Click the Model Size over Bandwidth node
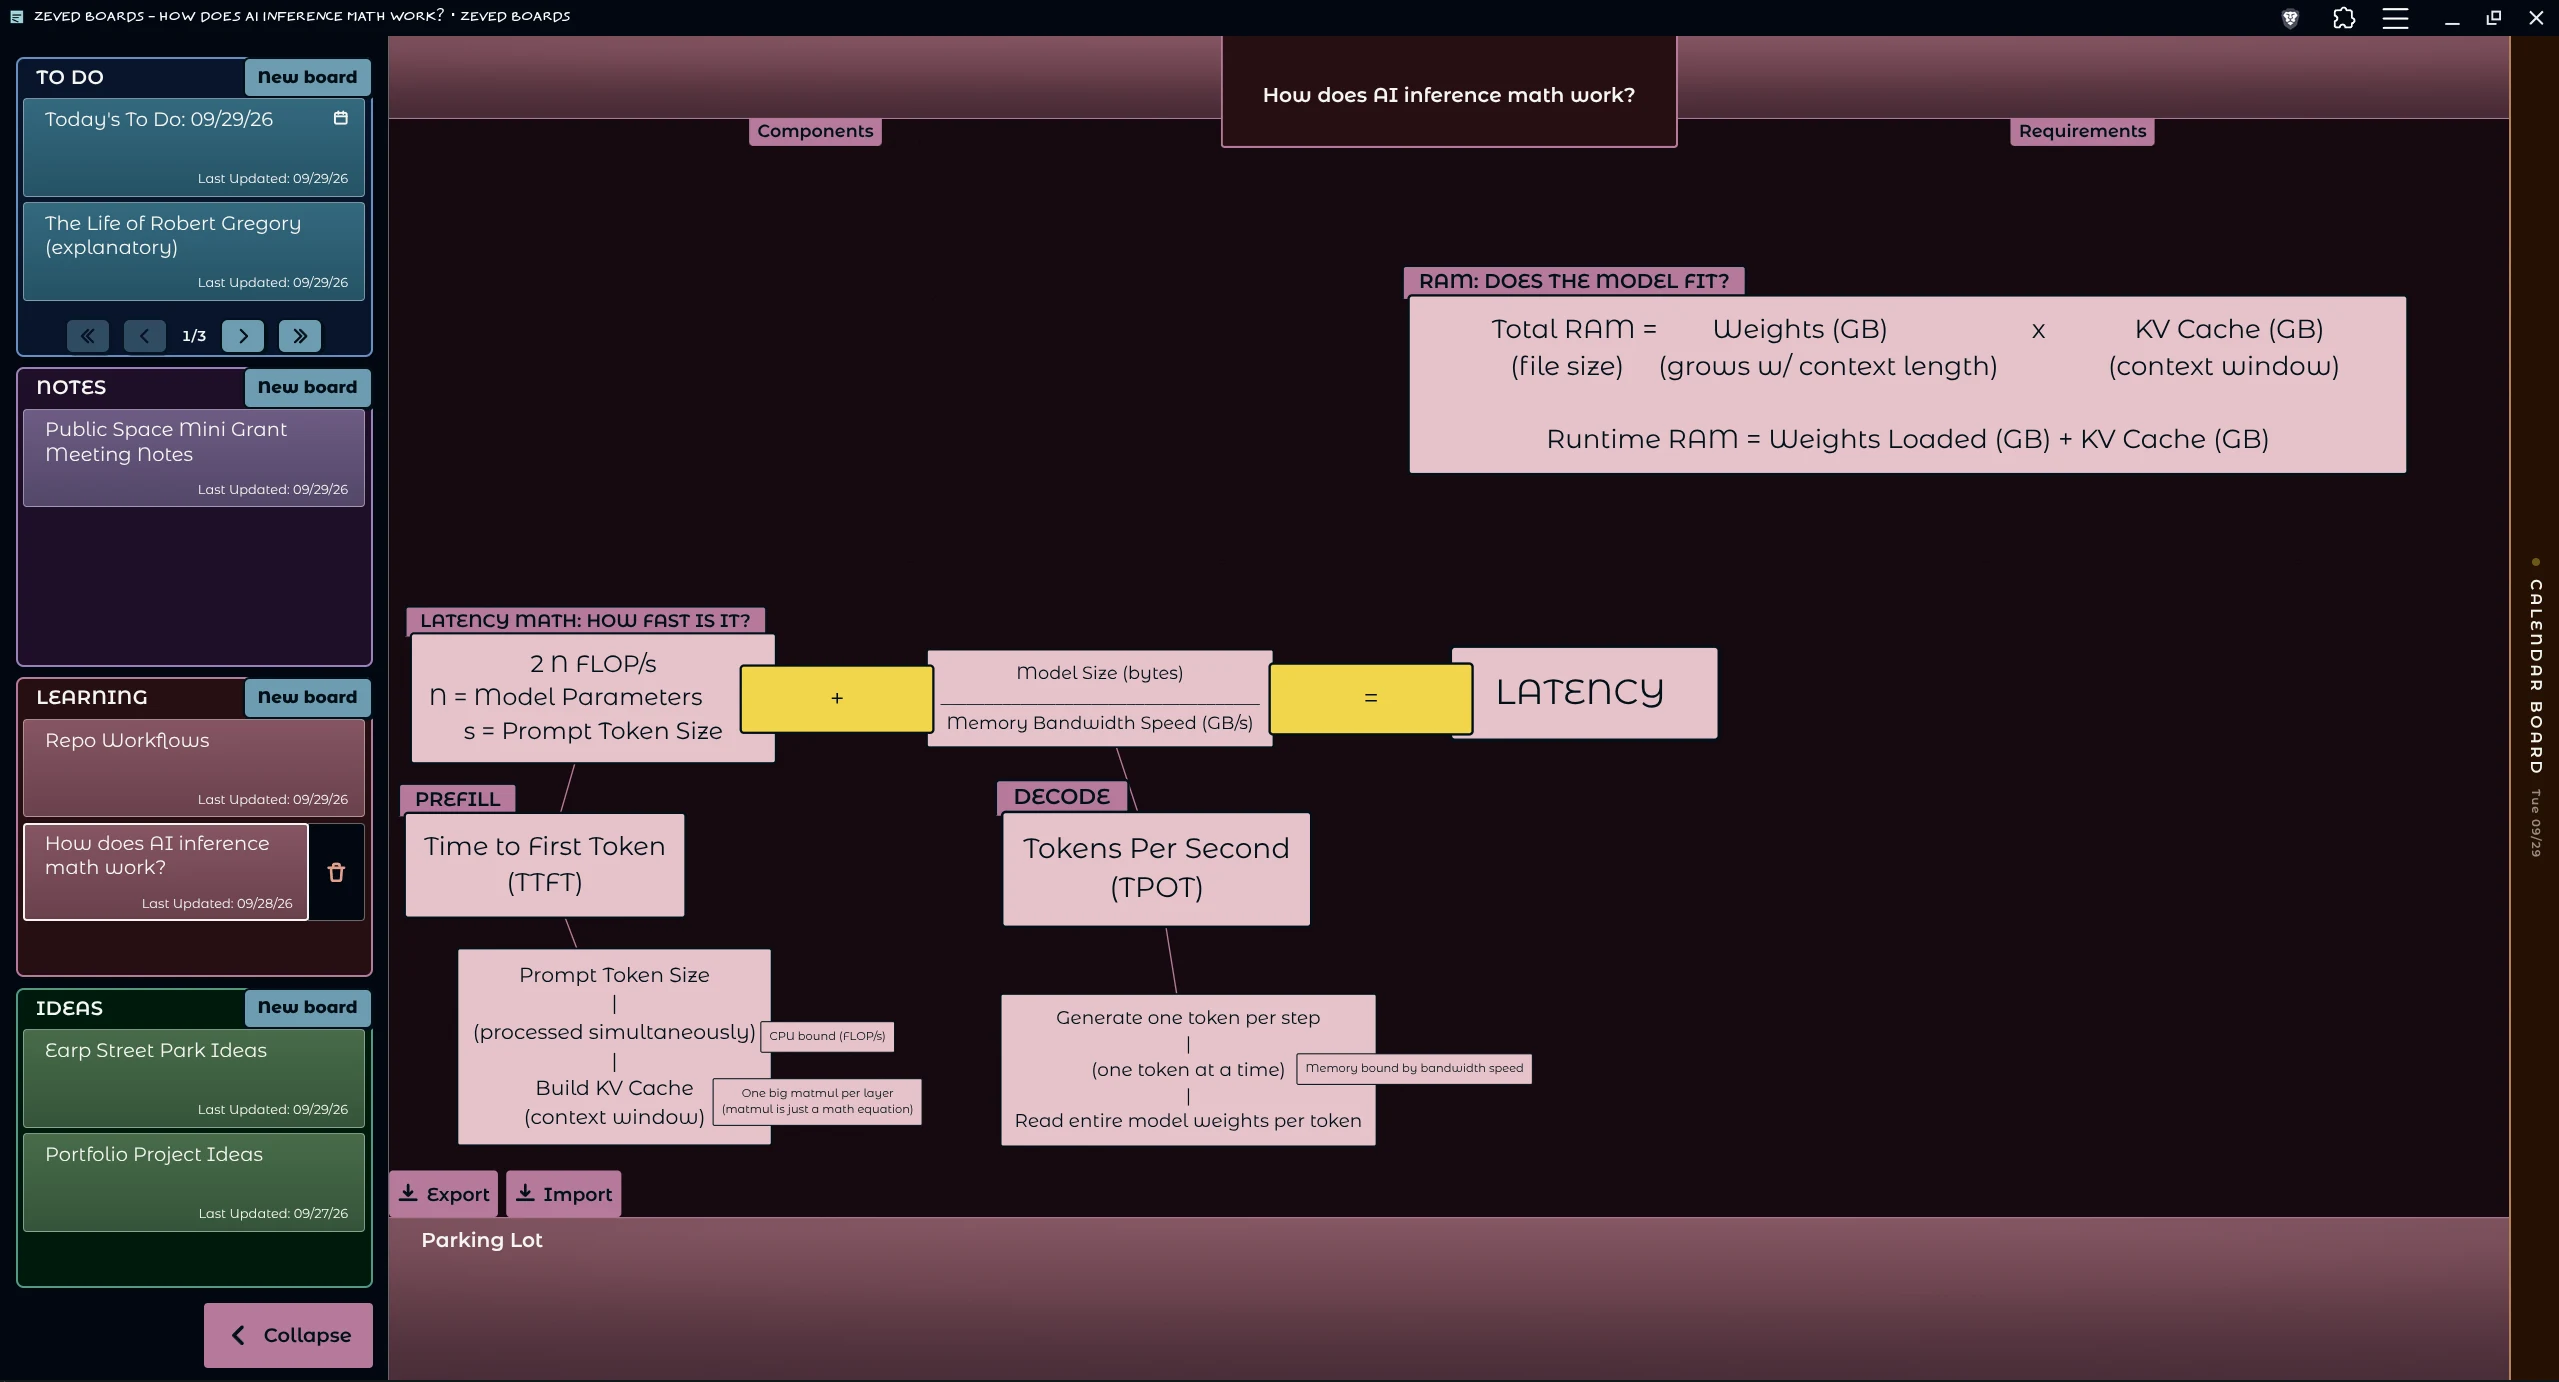This screenshot has height=1382, width=2559. (1100, 698)
